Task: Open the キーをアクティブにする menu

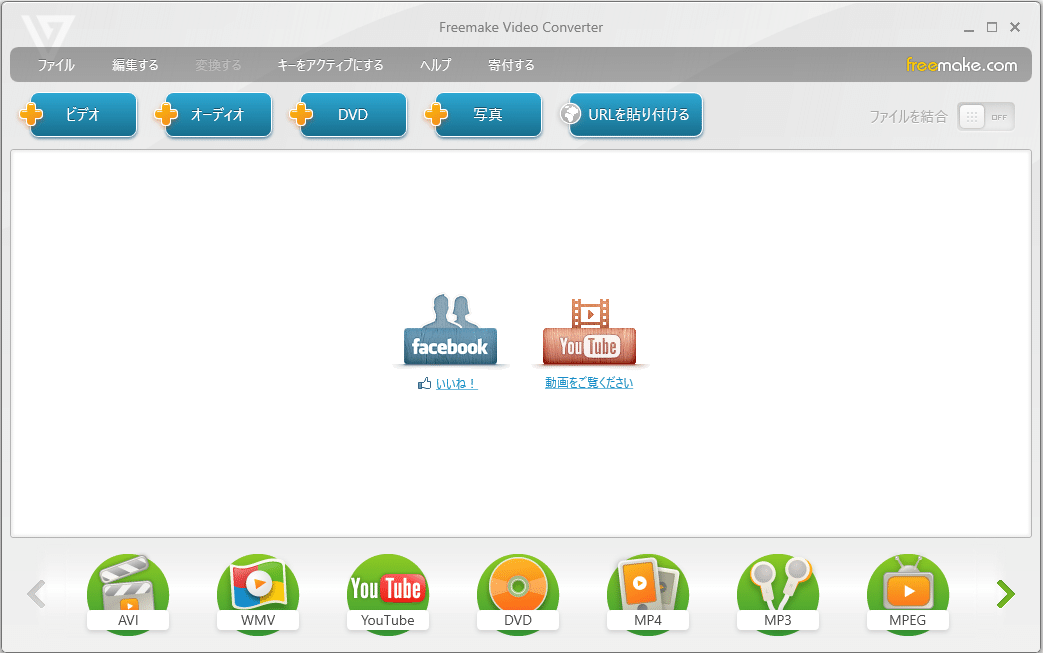Action: pos(330,65)
